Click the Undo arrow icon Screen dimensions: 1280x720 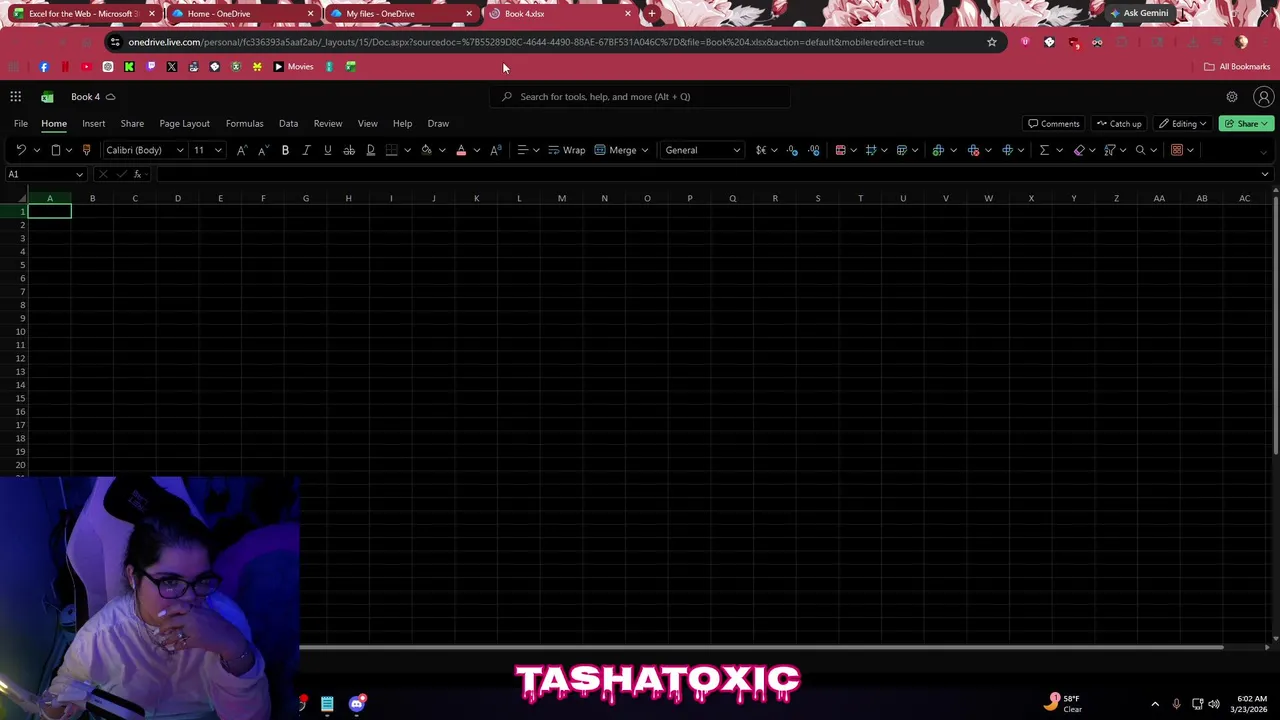click(x=20, y=150)
